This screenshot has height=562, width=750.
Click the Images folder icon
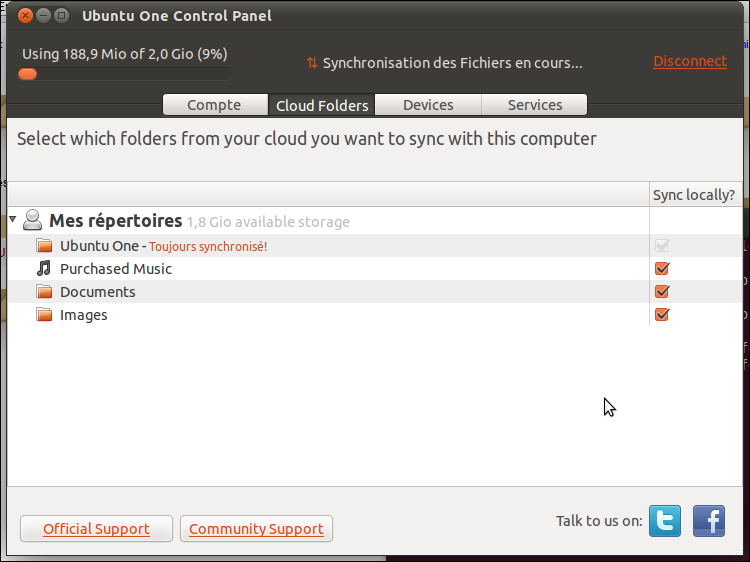(x=44, y=314)
